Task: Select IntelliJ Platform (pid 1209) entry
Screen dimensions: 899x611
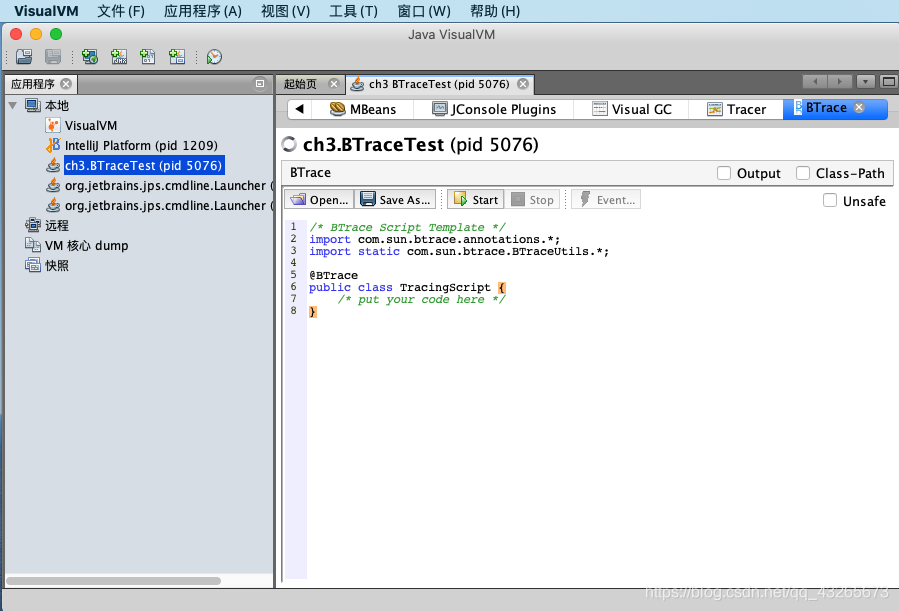Action: pyautogui.click(x=141, y=146)
